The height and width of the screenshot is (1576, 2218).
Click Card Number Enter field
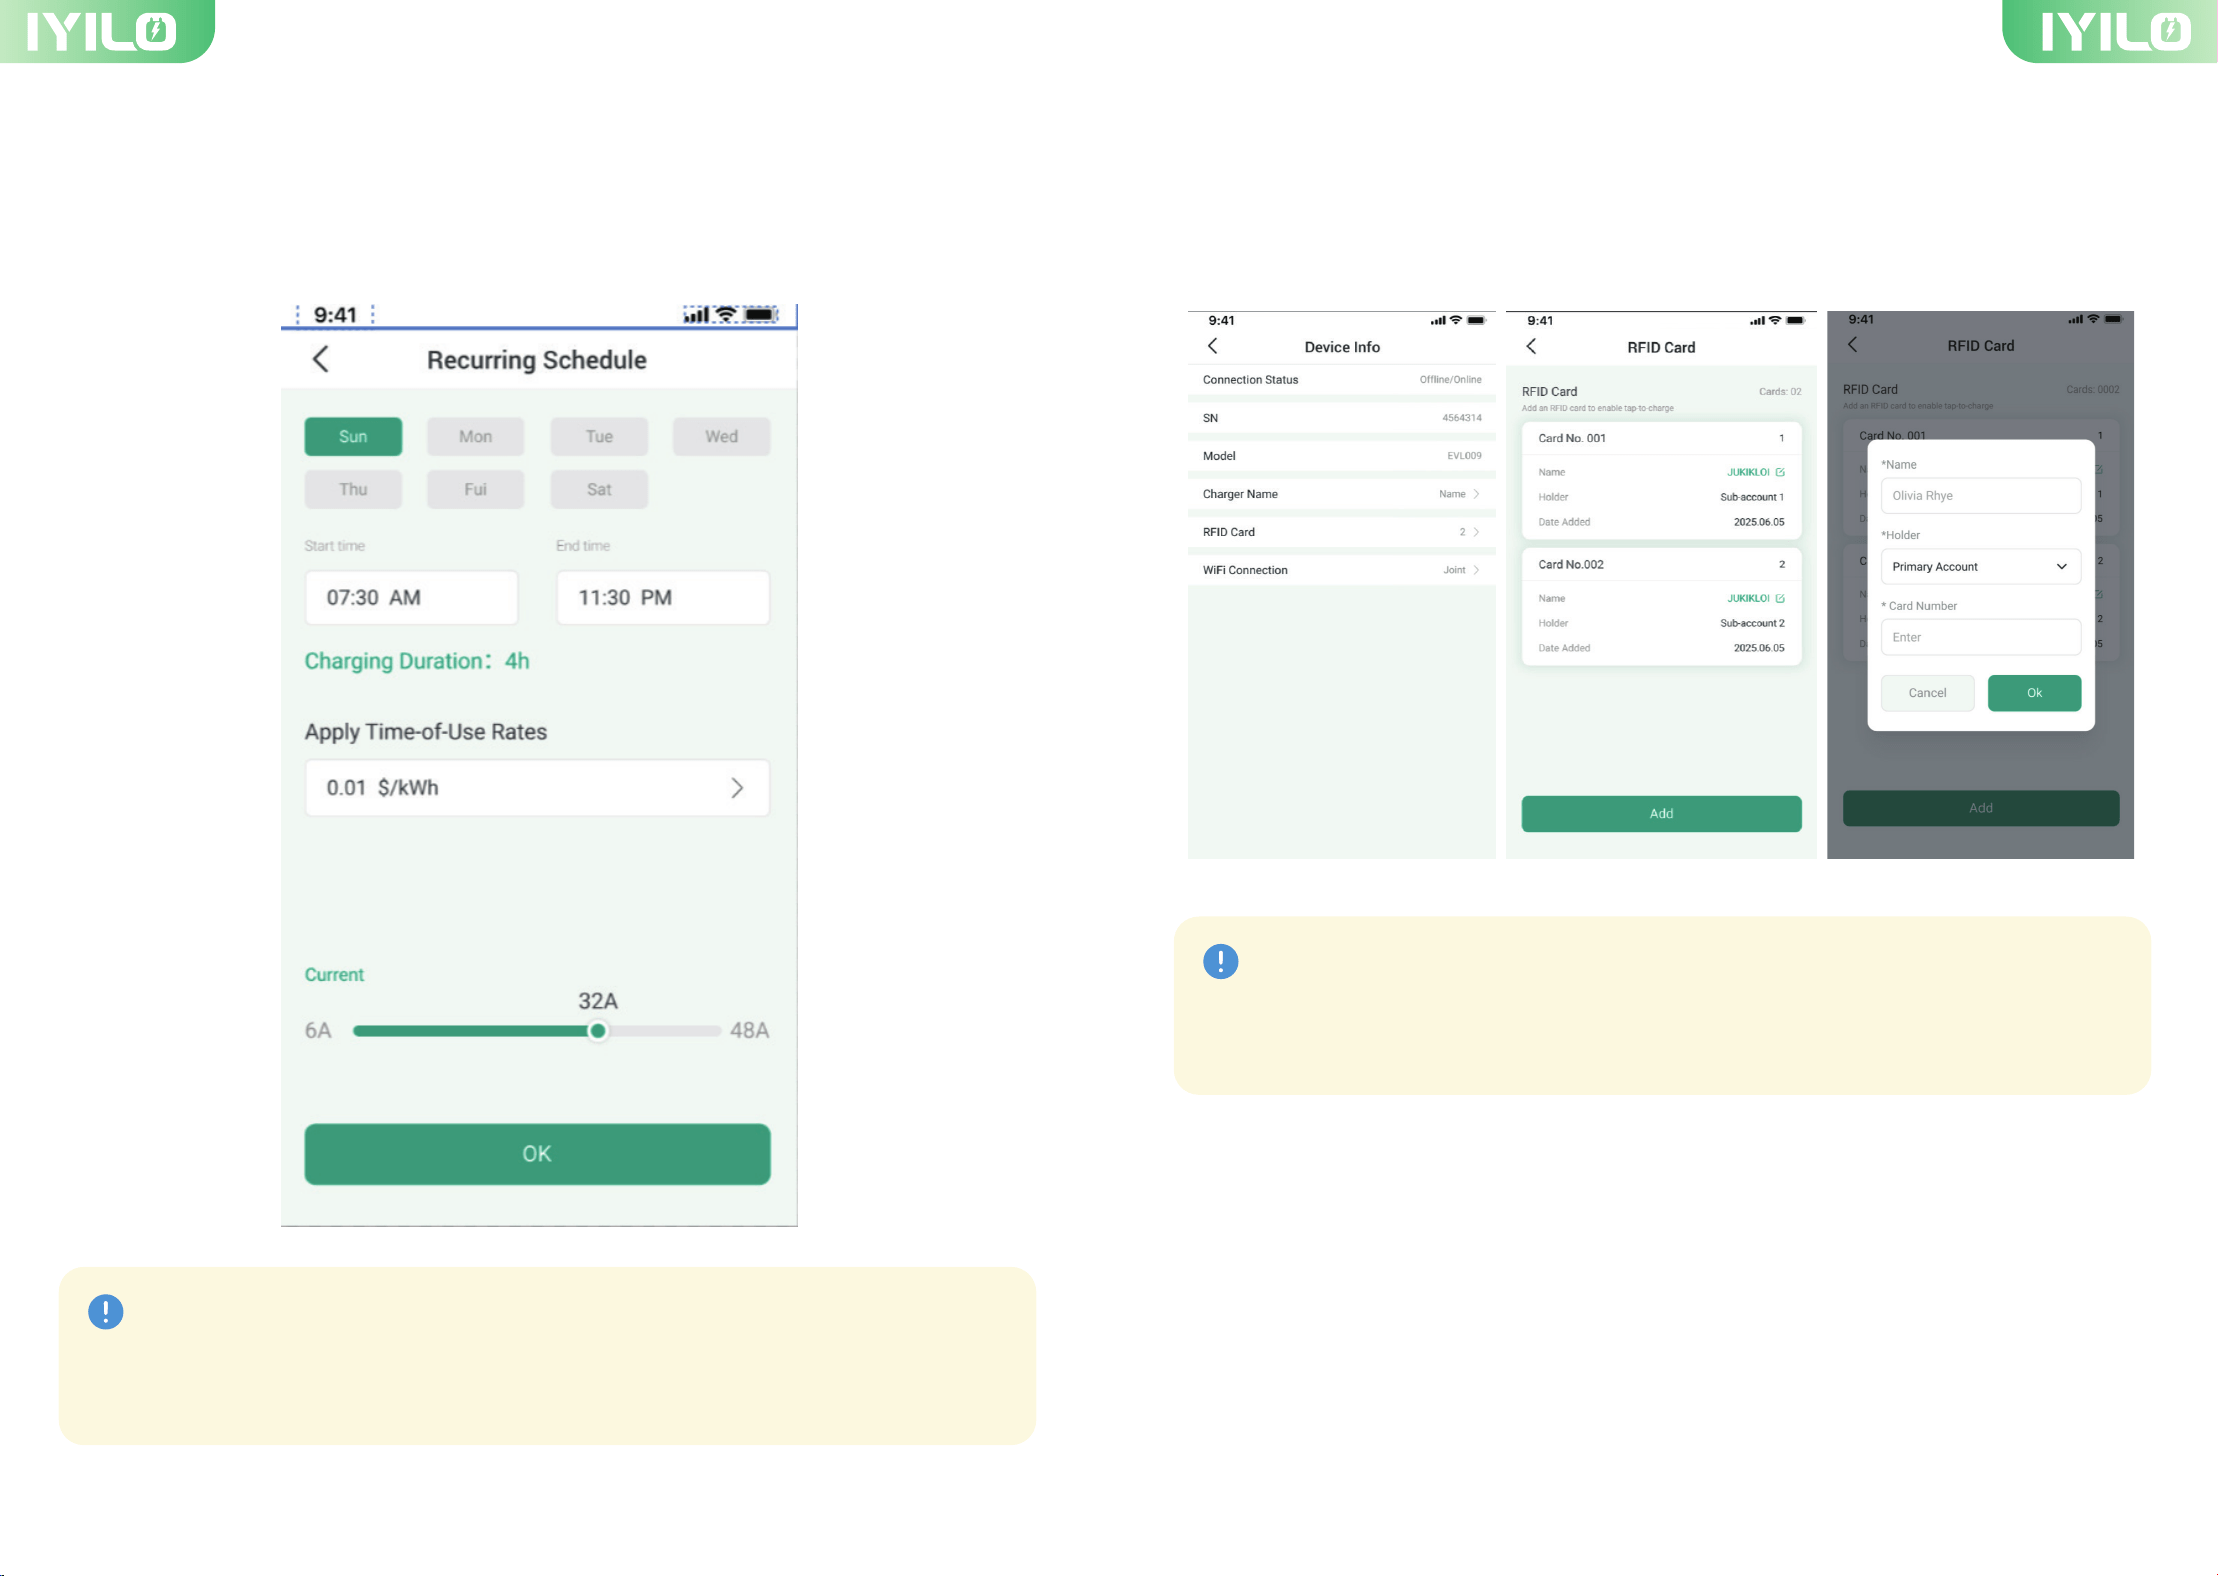(1980, 637)
